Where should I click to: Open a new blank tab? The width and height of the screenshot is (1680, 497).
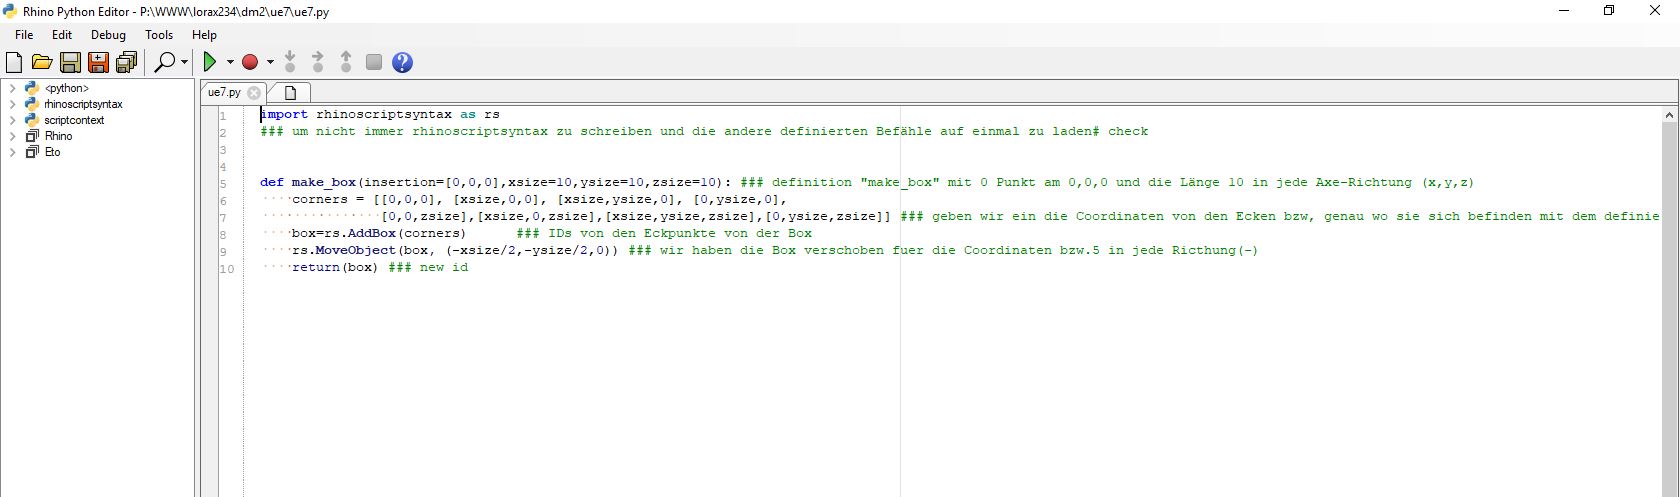point(290,93)
